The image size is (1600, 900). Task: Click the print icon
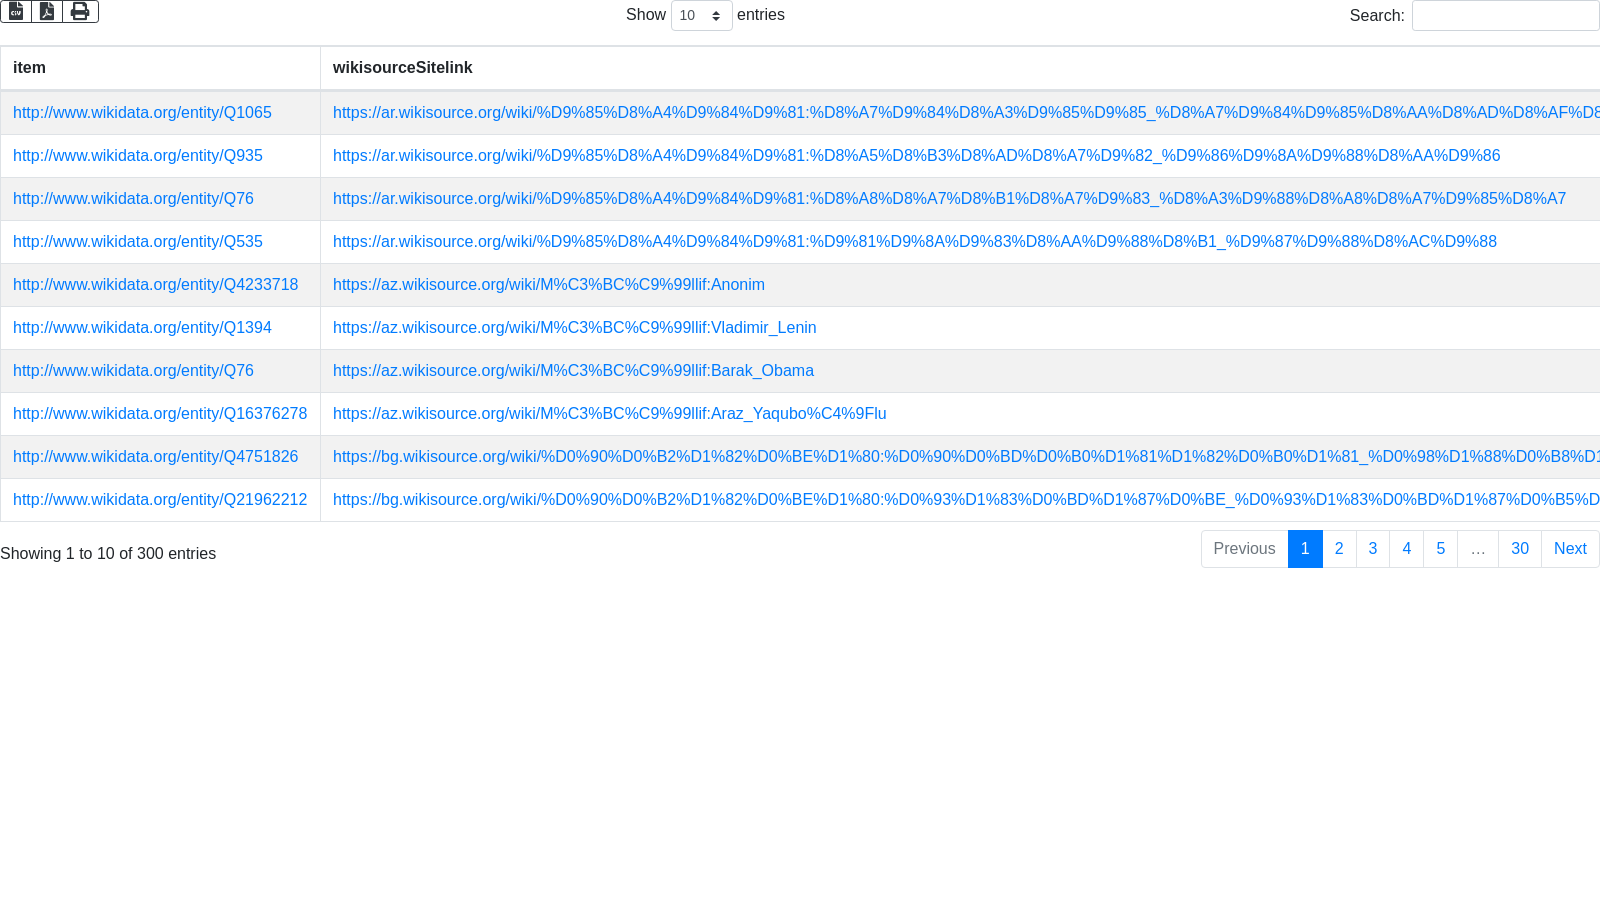tap(80, 11)
